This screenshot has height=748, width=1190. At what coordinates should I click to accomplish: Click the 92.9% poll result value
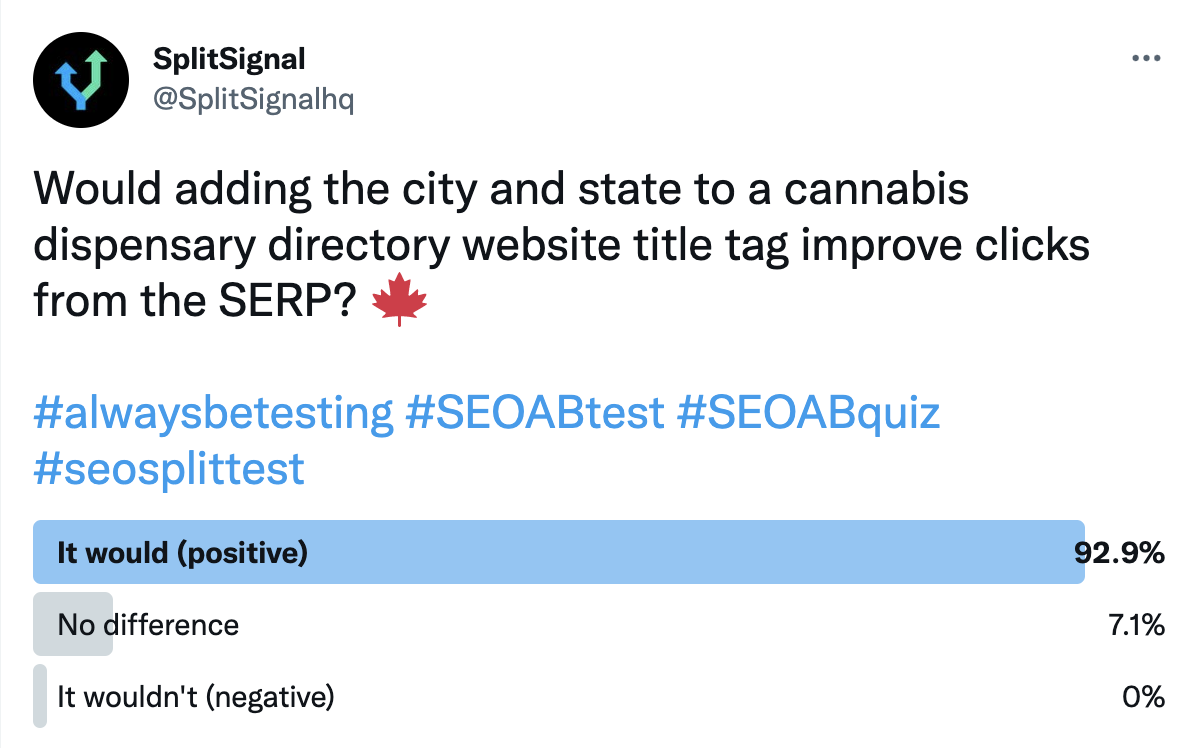[x=1120, y=552]
